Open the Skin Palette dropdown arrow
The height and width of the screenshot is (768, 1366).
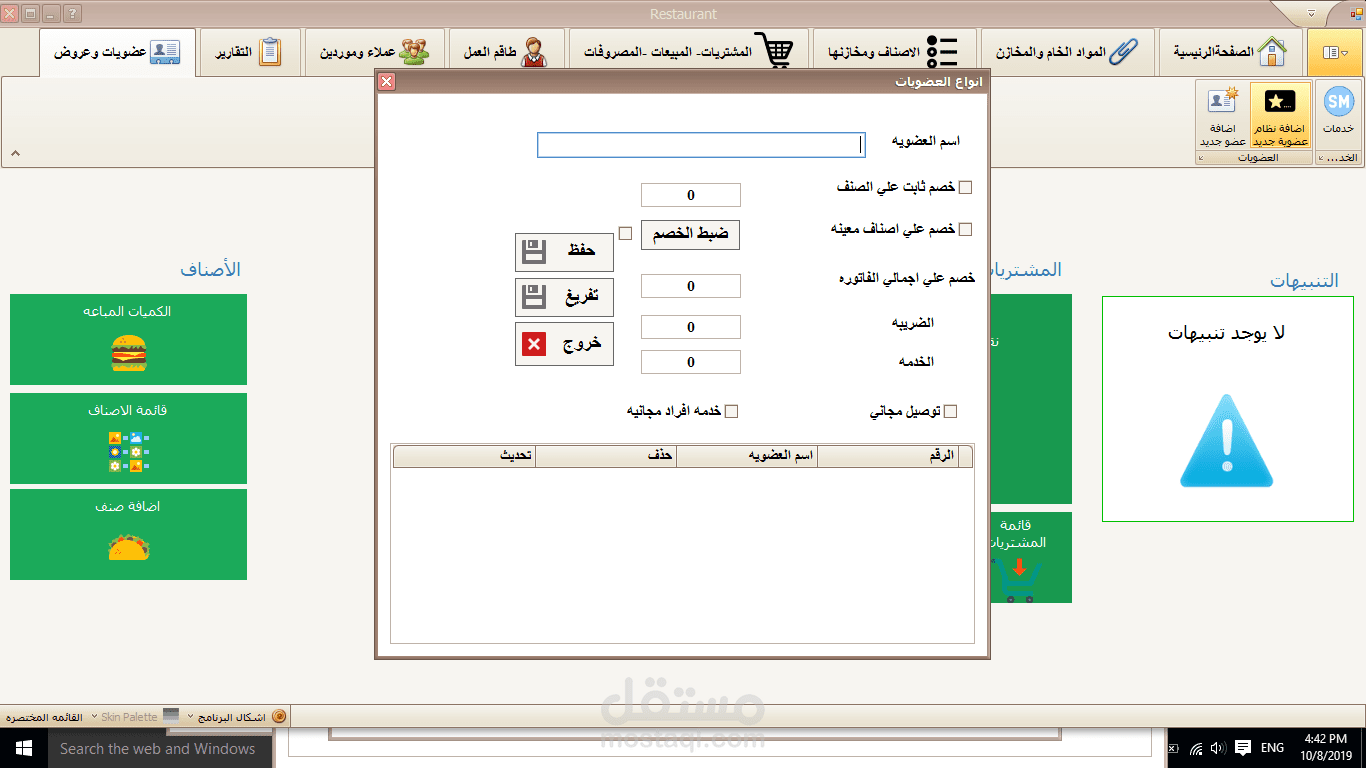coord(94,717)
